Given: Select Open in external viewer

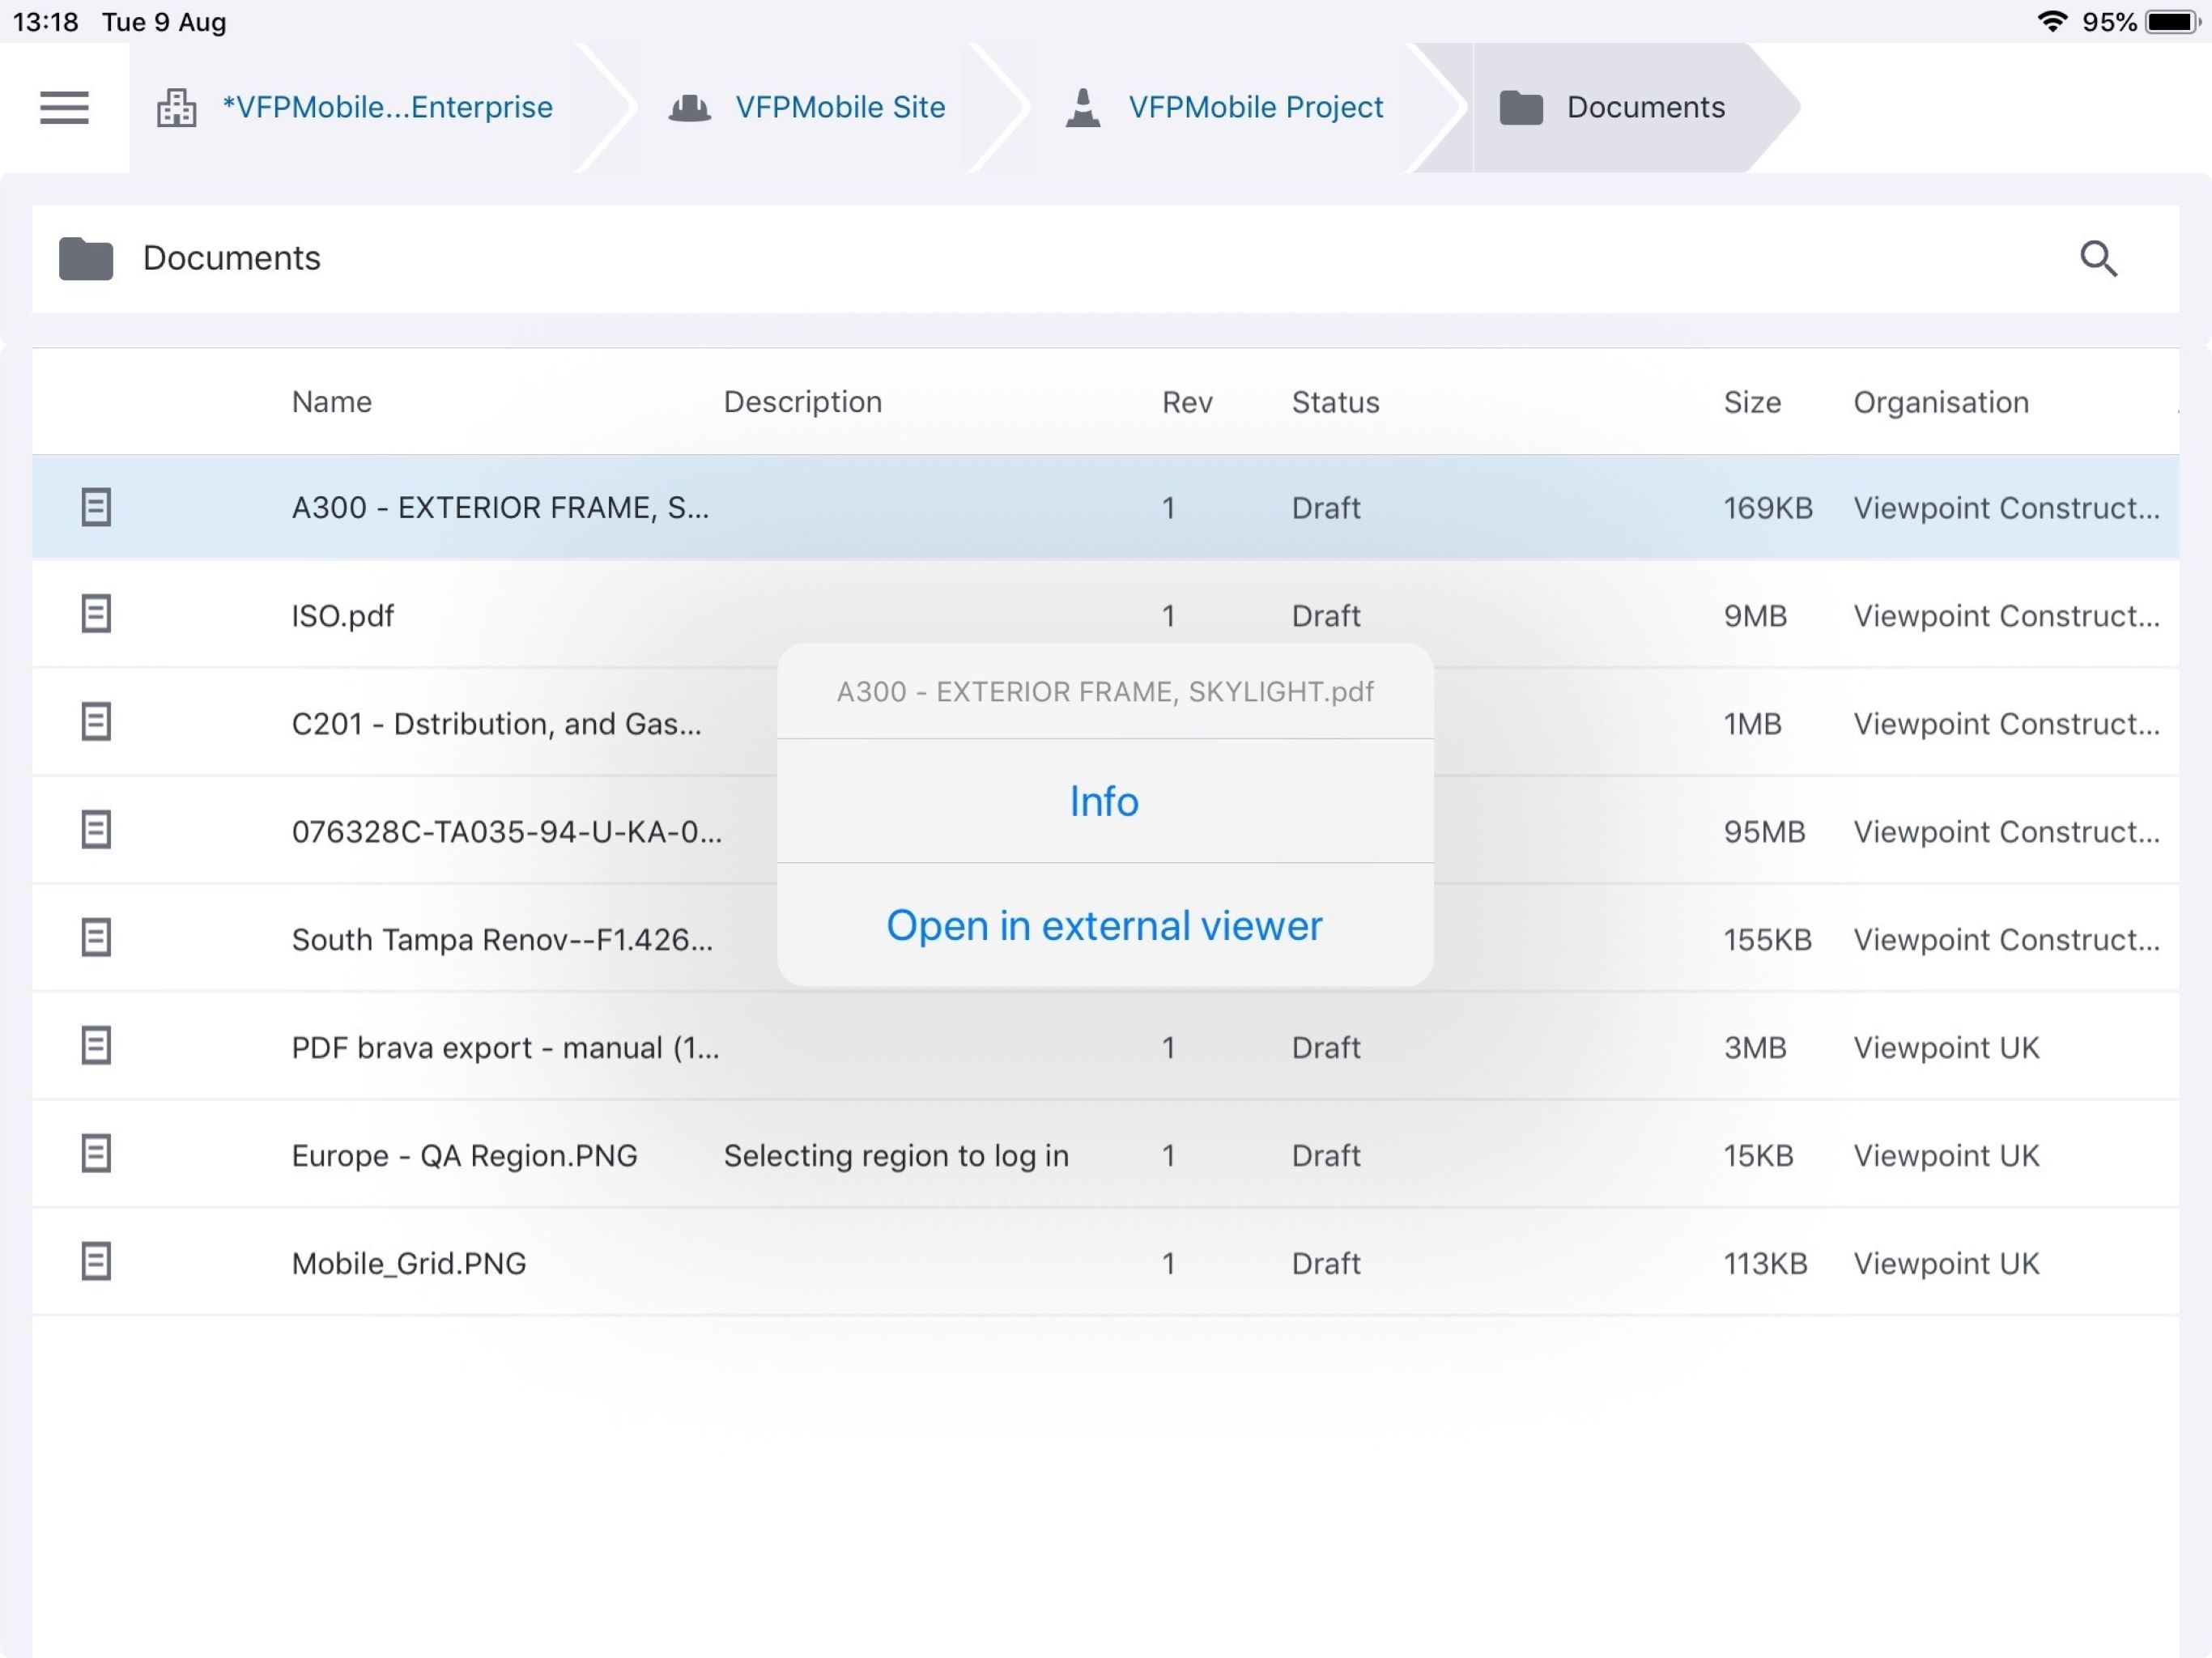Looking at the screenshot, I should tap(1104, 926).
